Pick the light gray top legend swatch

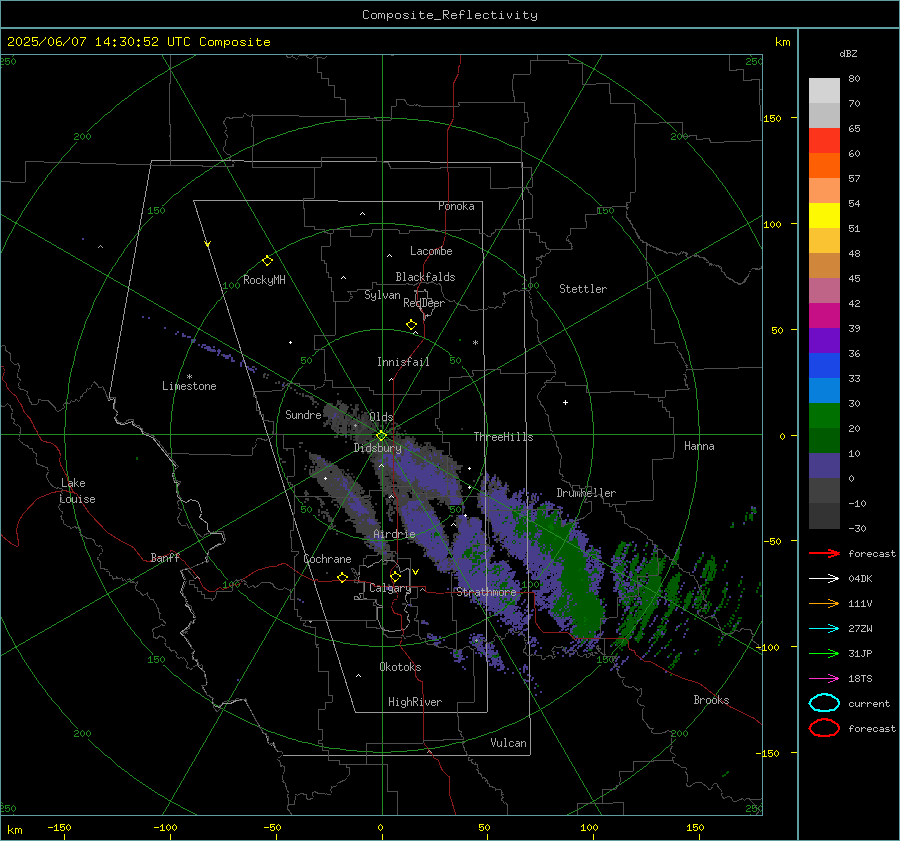pos(824,91)
